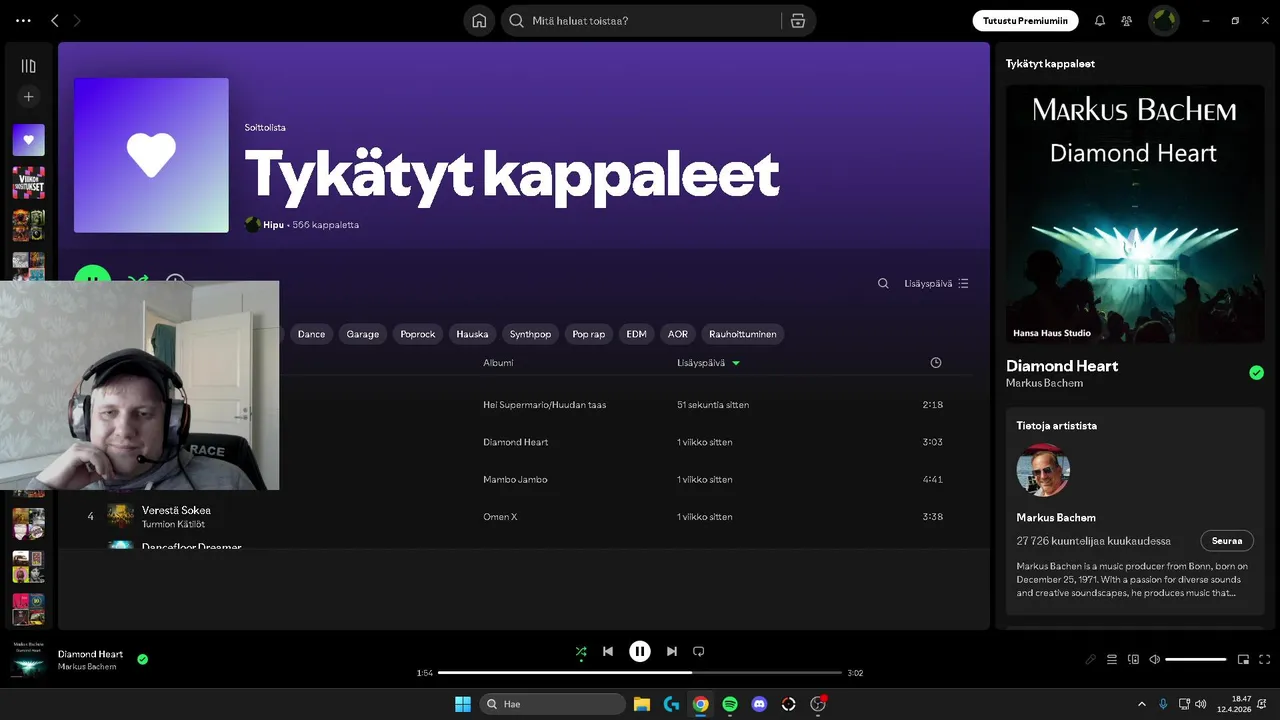Toggle saved checkmark in right panel
The image size is (1280, 720).
[x=1256, y=373]
